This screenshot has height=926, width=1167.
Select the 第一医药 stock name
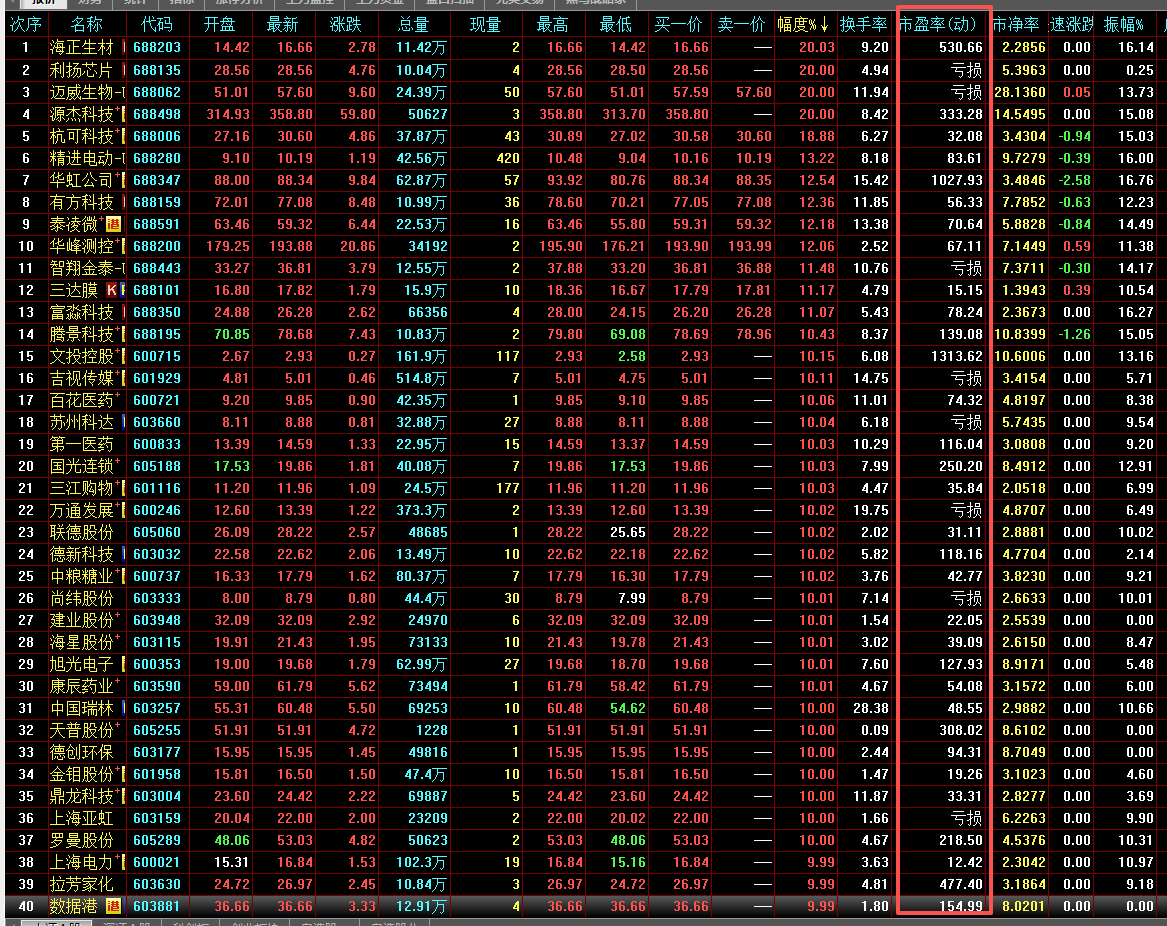pyautogui.click(x=82, y=444)
